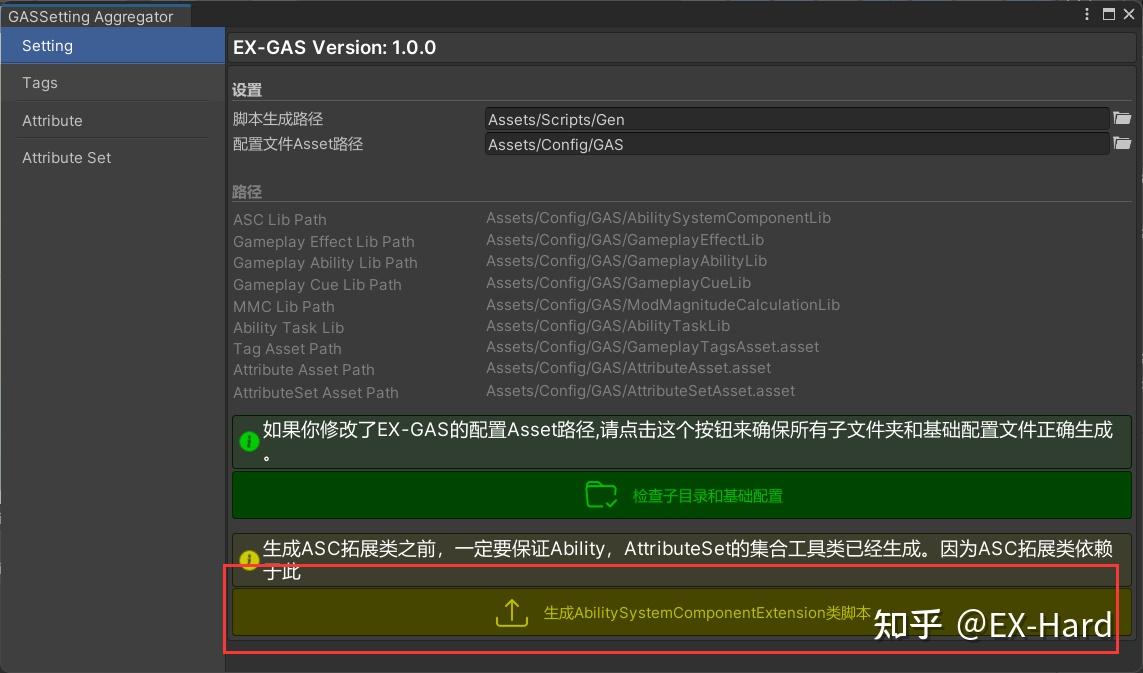Click the 生成AbilitySystemComponentExtension类脚本 button

683,613
